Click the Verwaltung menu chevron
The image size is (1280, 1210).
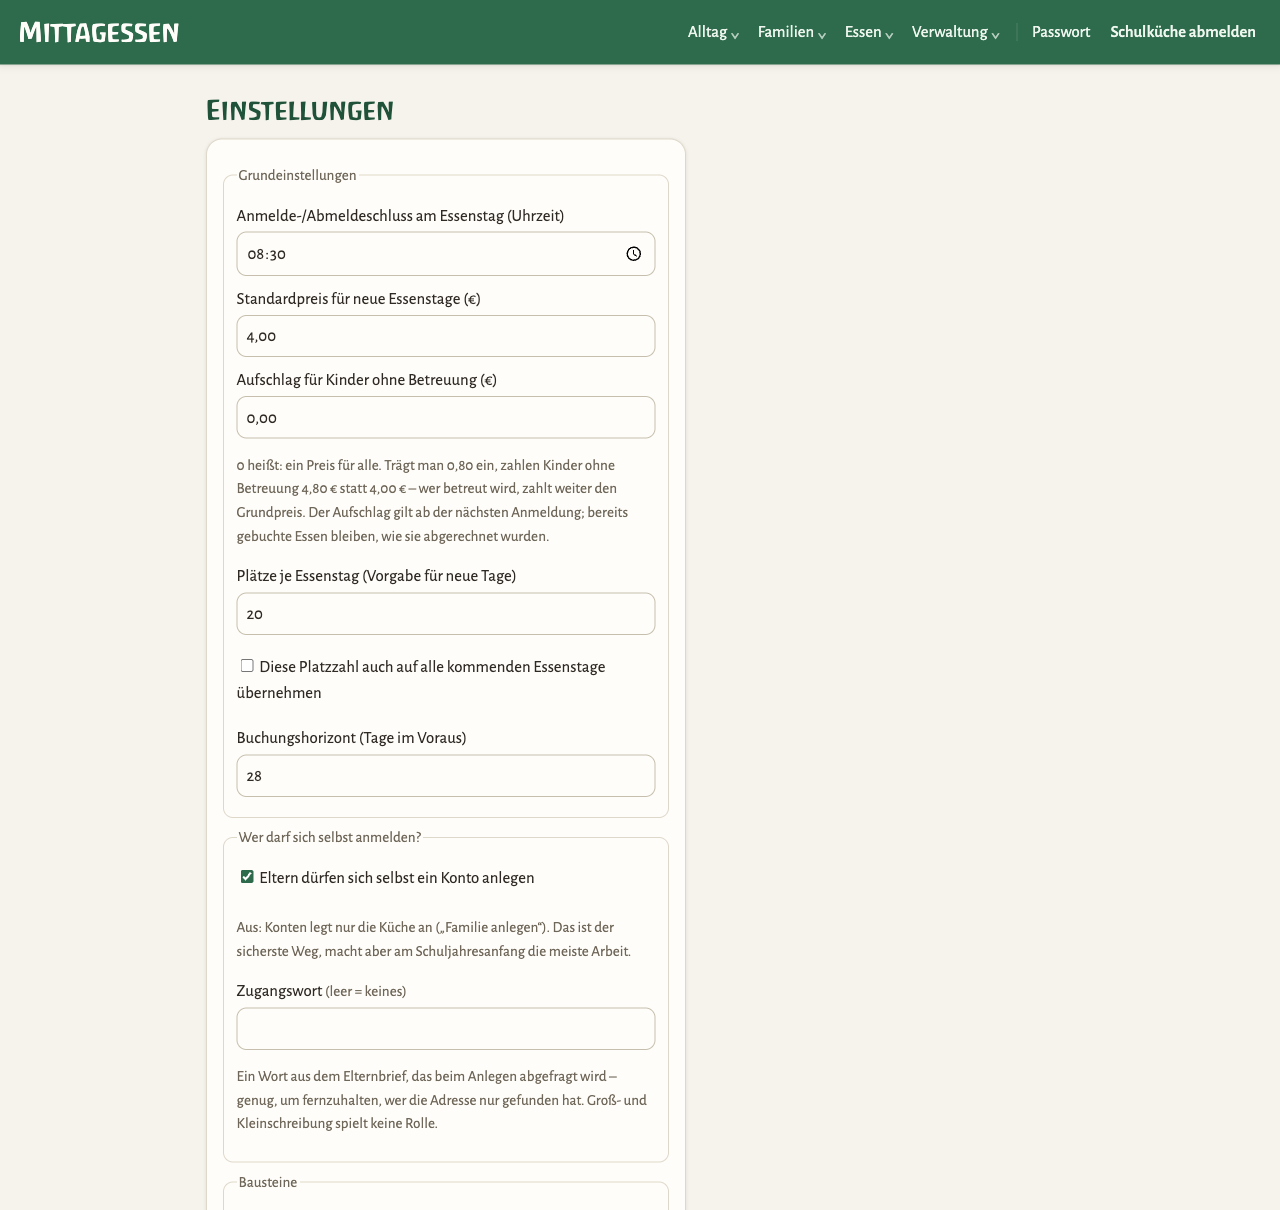[x=995, y=35]
